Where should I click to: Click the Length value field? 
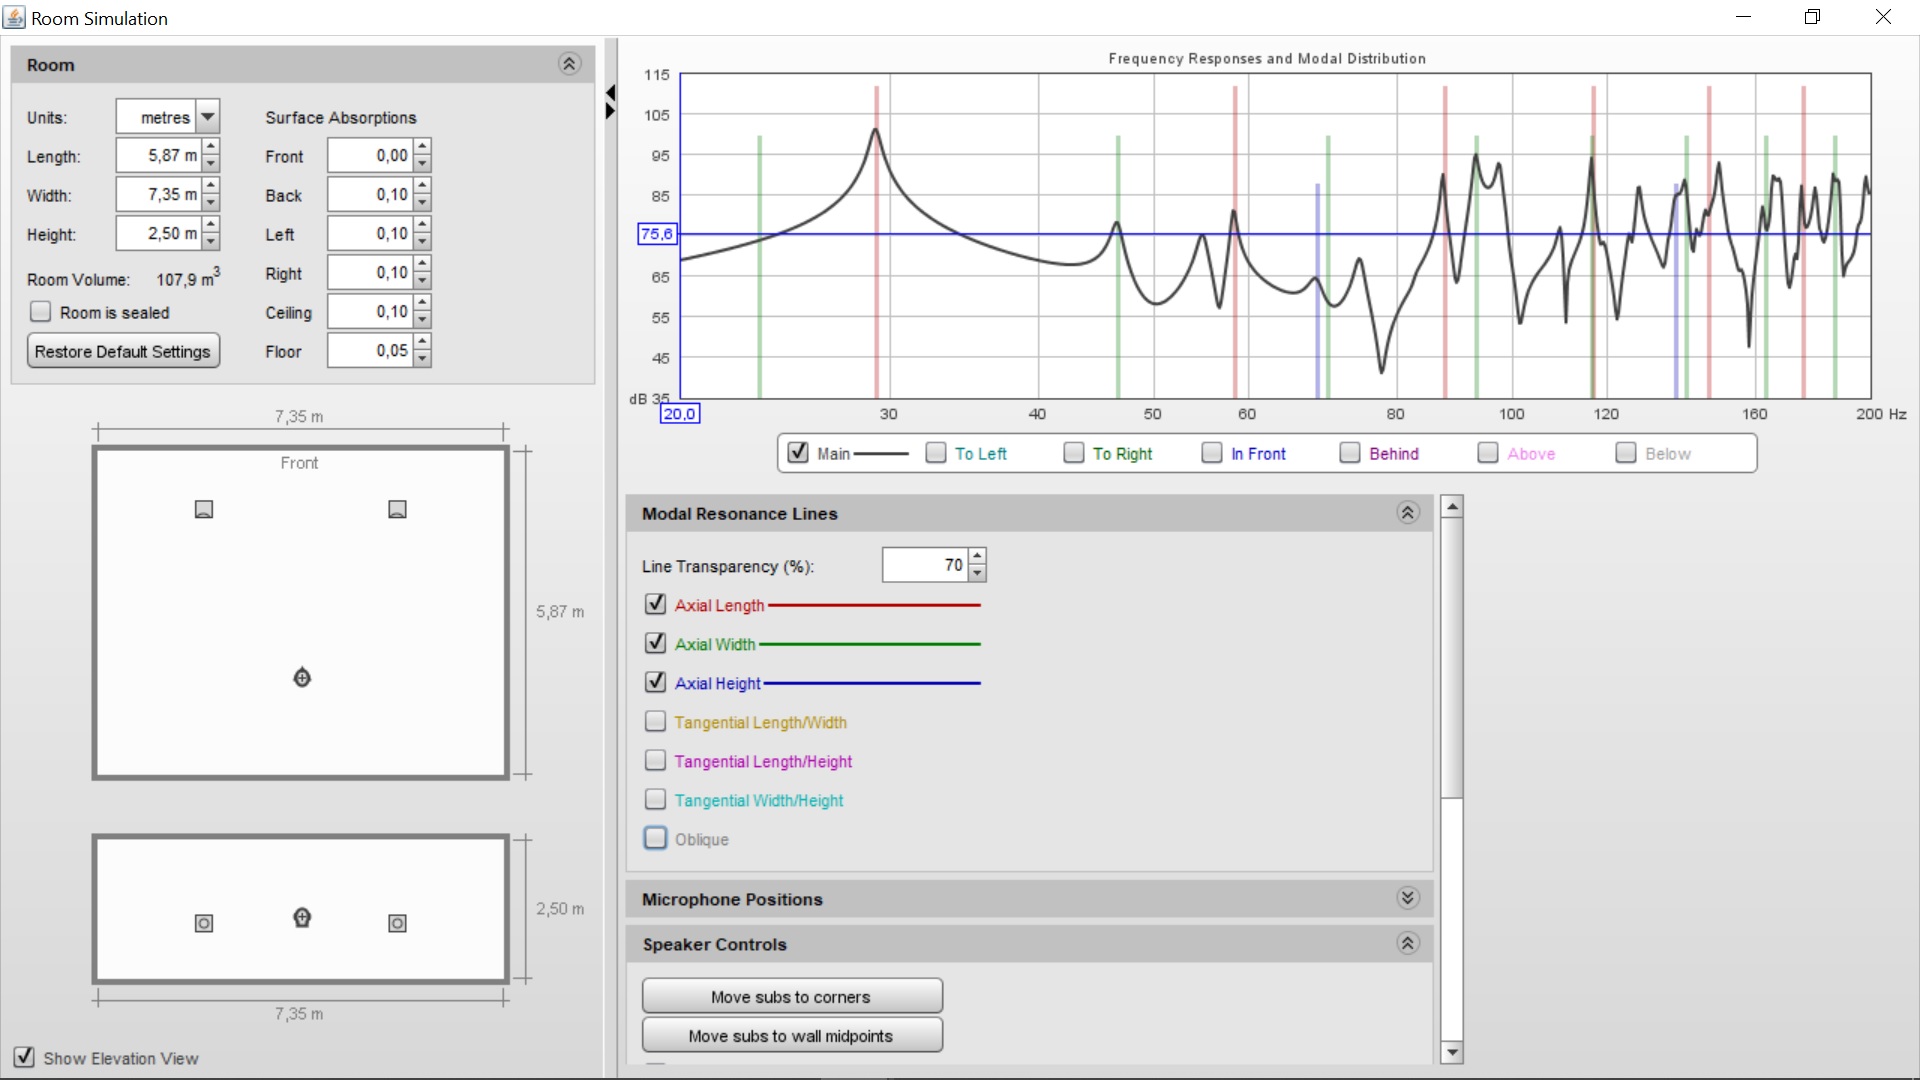160,156
